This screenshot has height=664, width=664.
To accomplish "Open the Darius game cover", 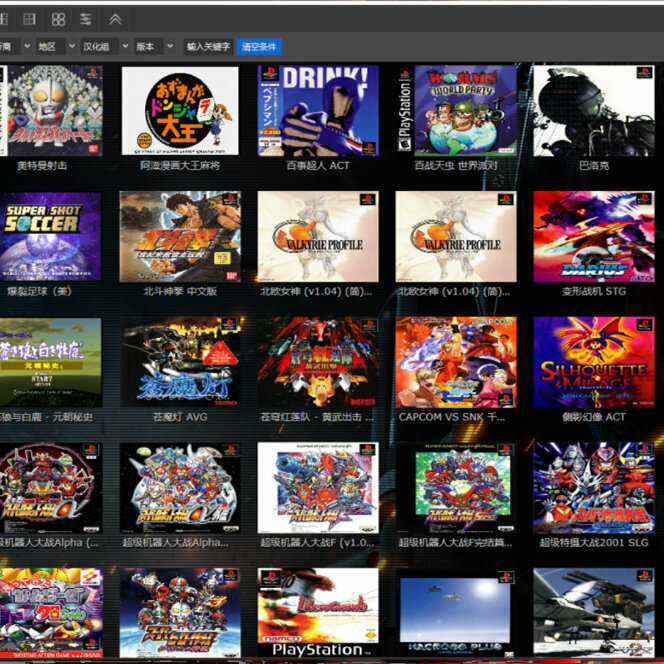I will (594, 236).
